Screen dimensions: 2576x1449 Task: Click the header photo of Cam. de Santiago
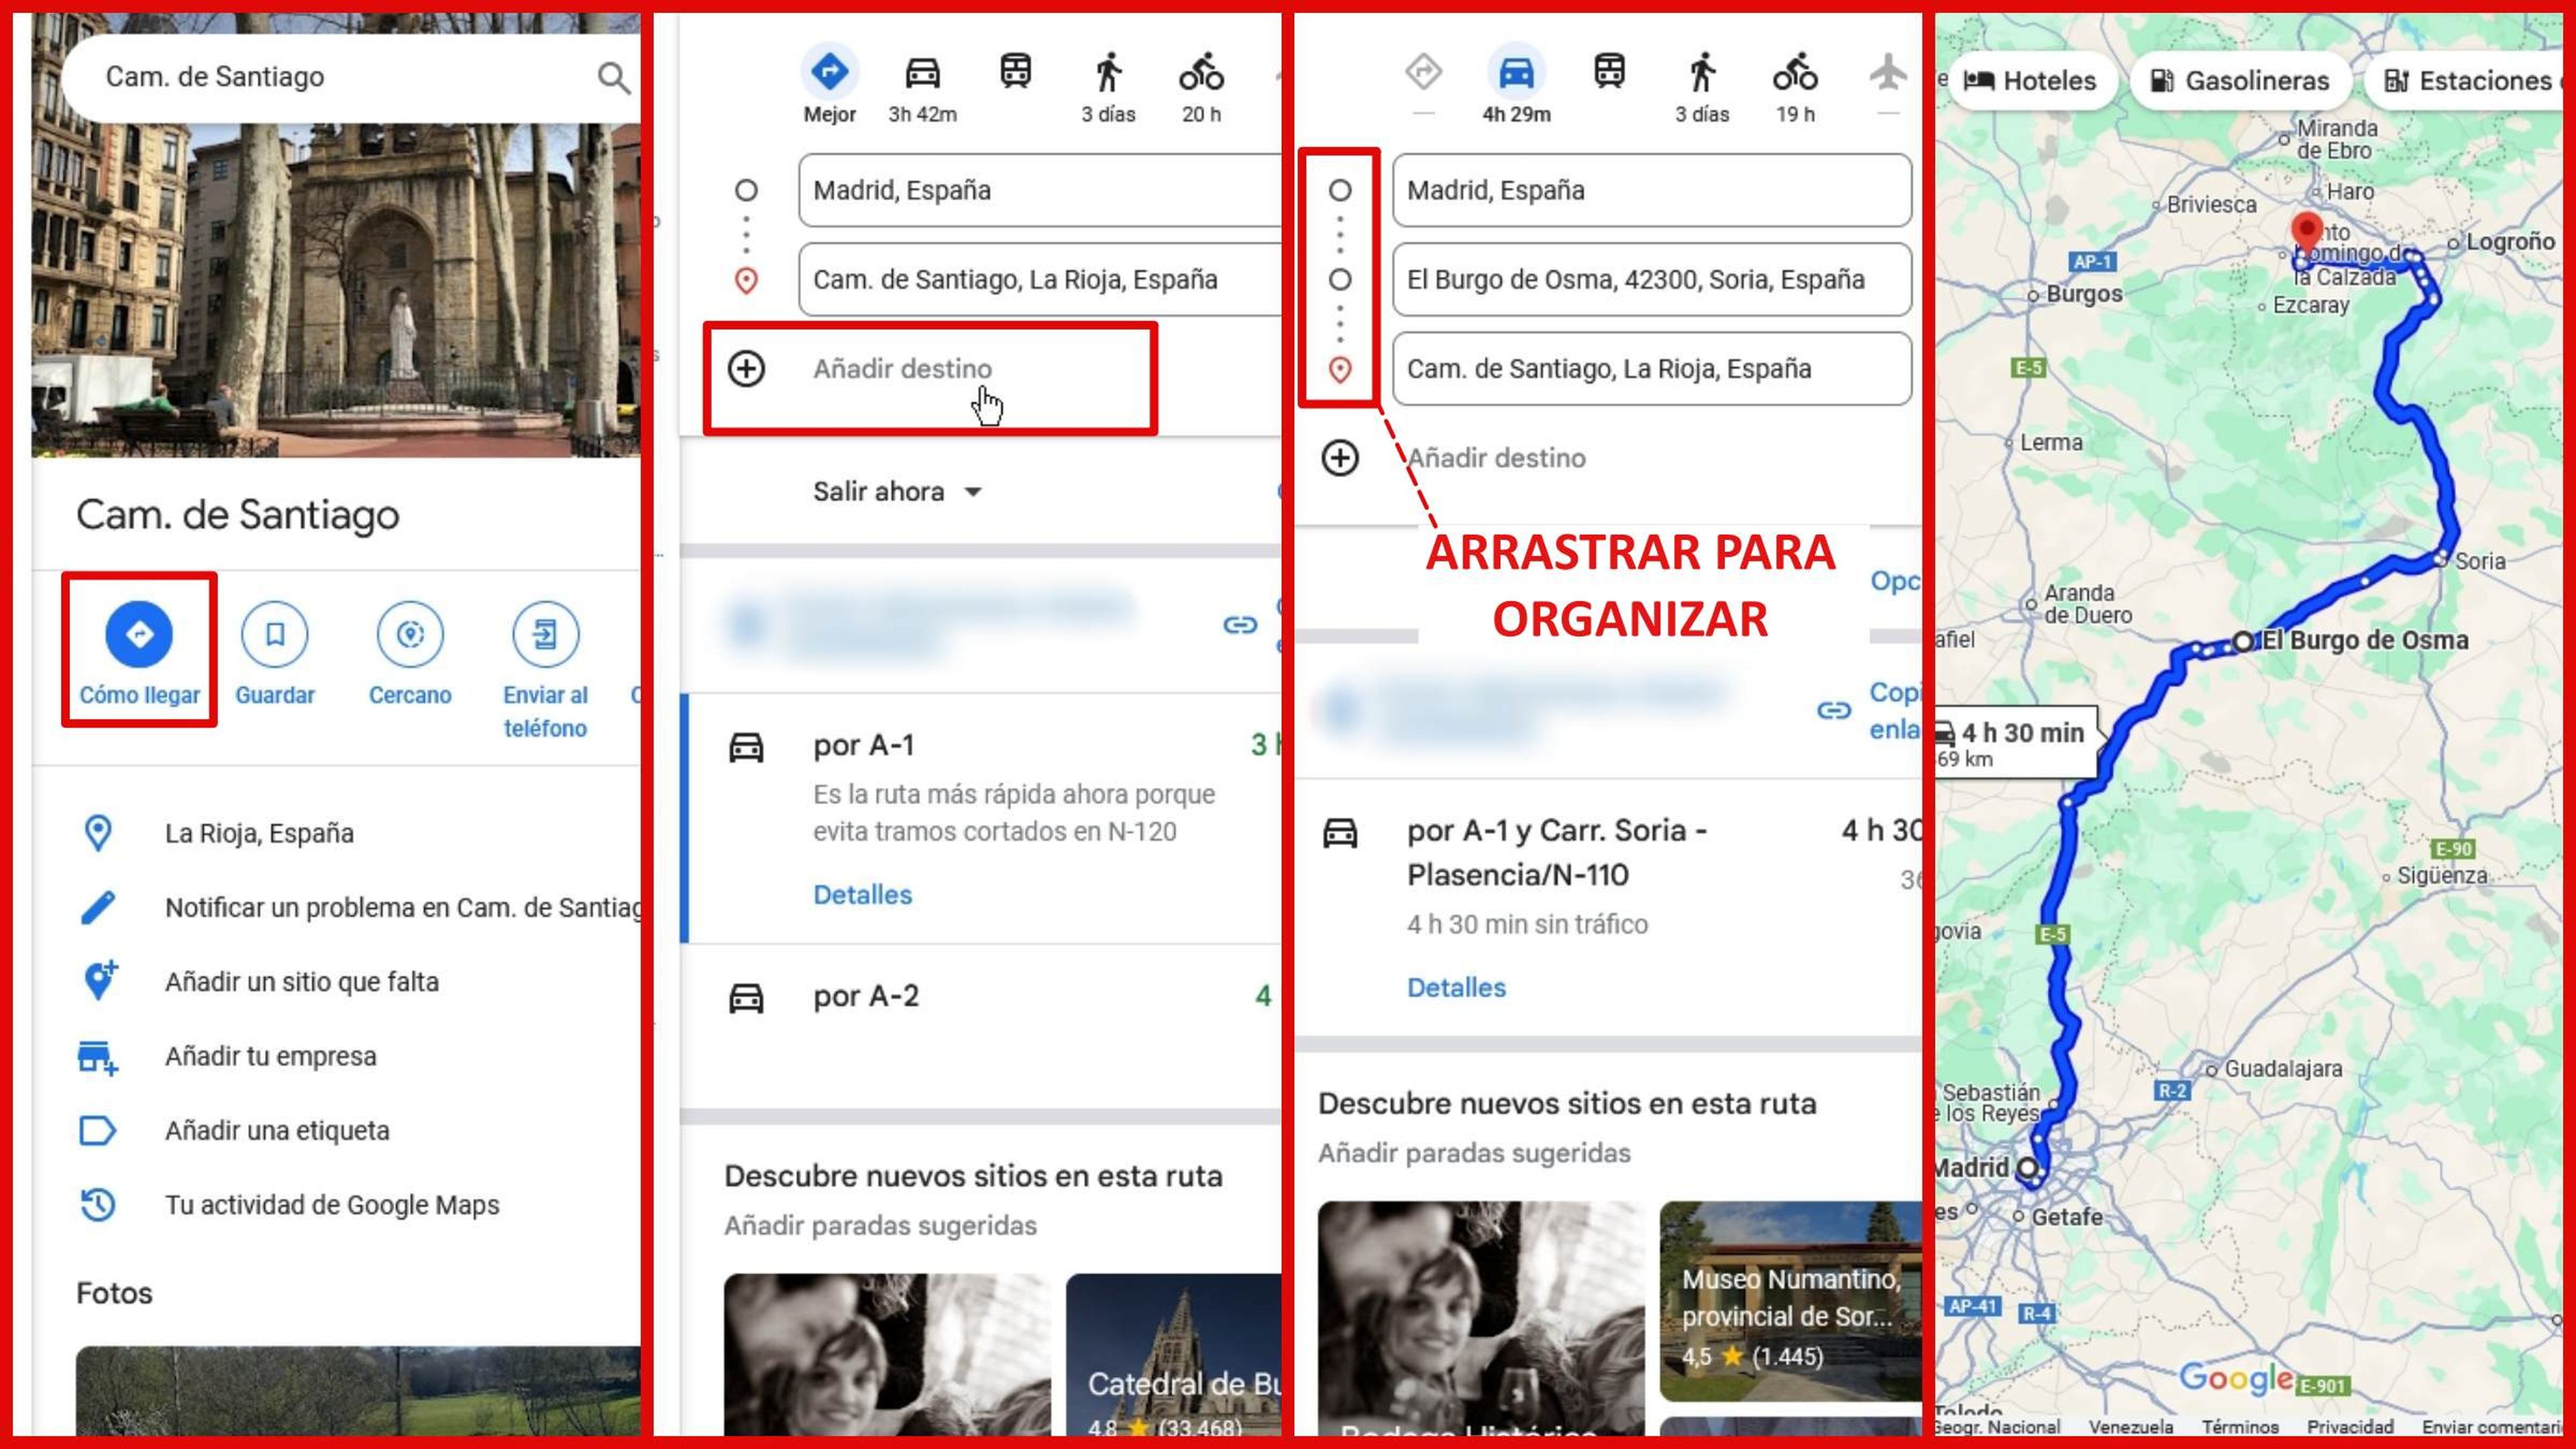336,290
